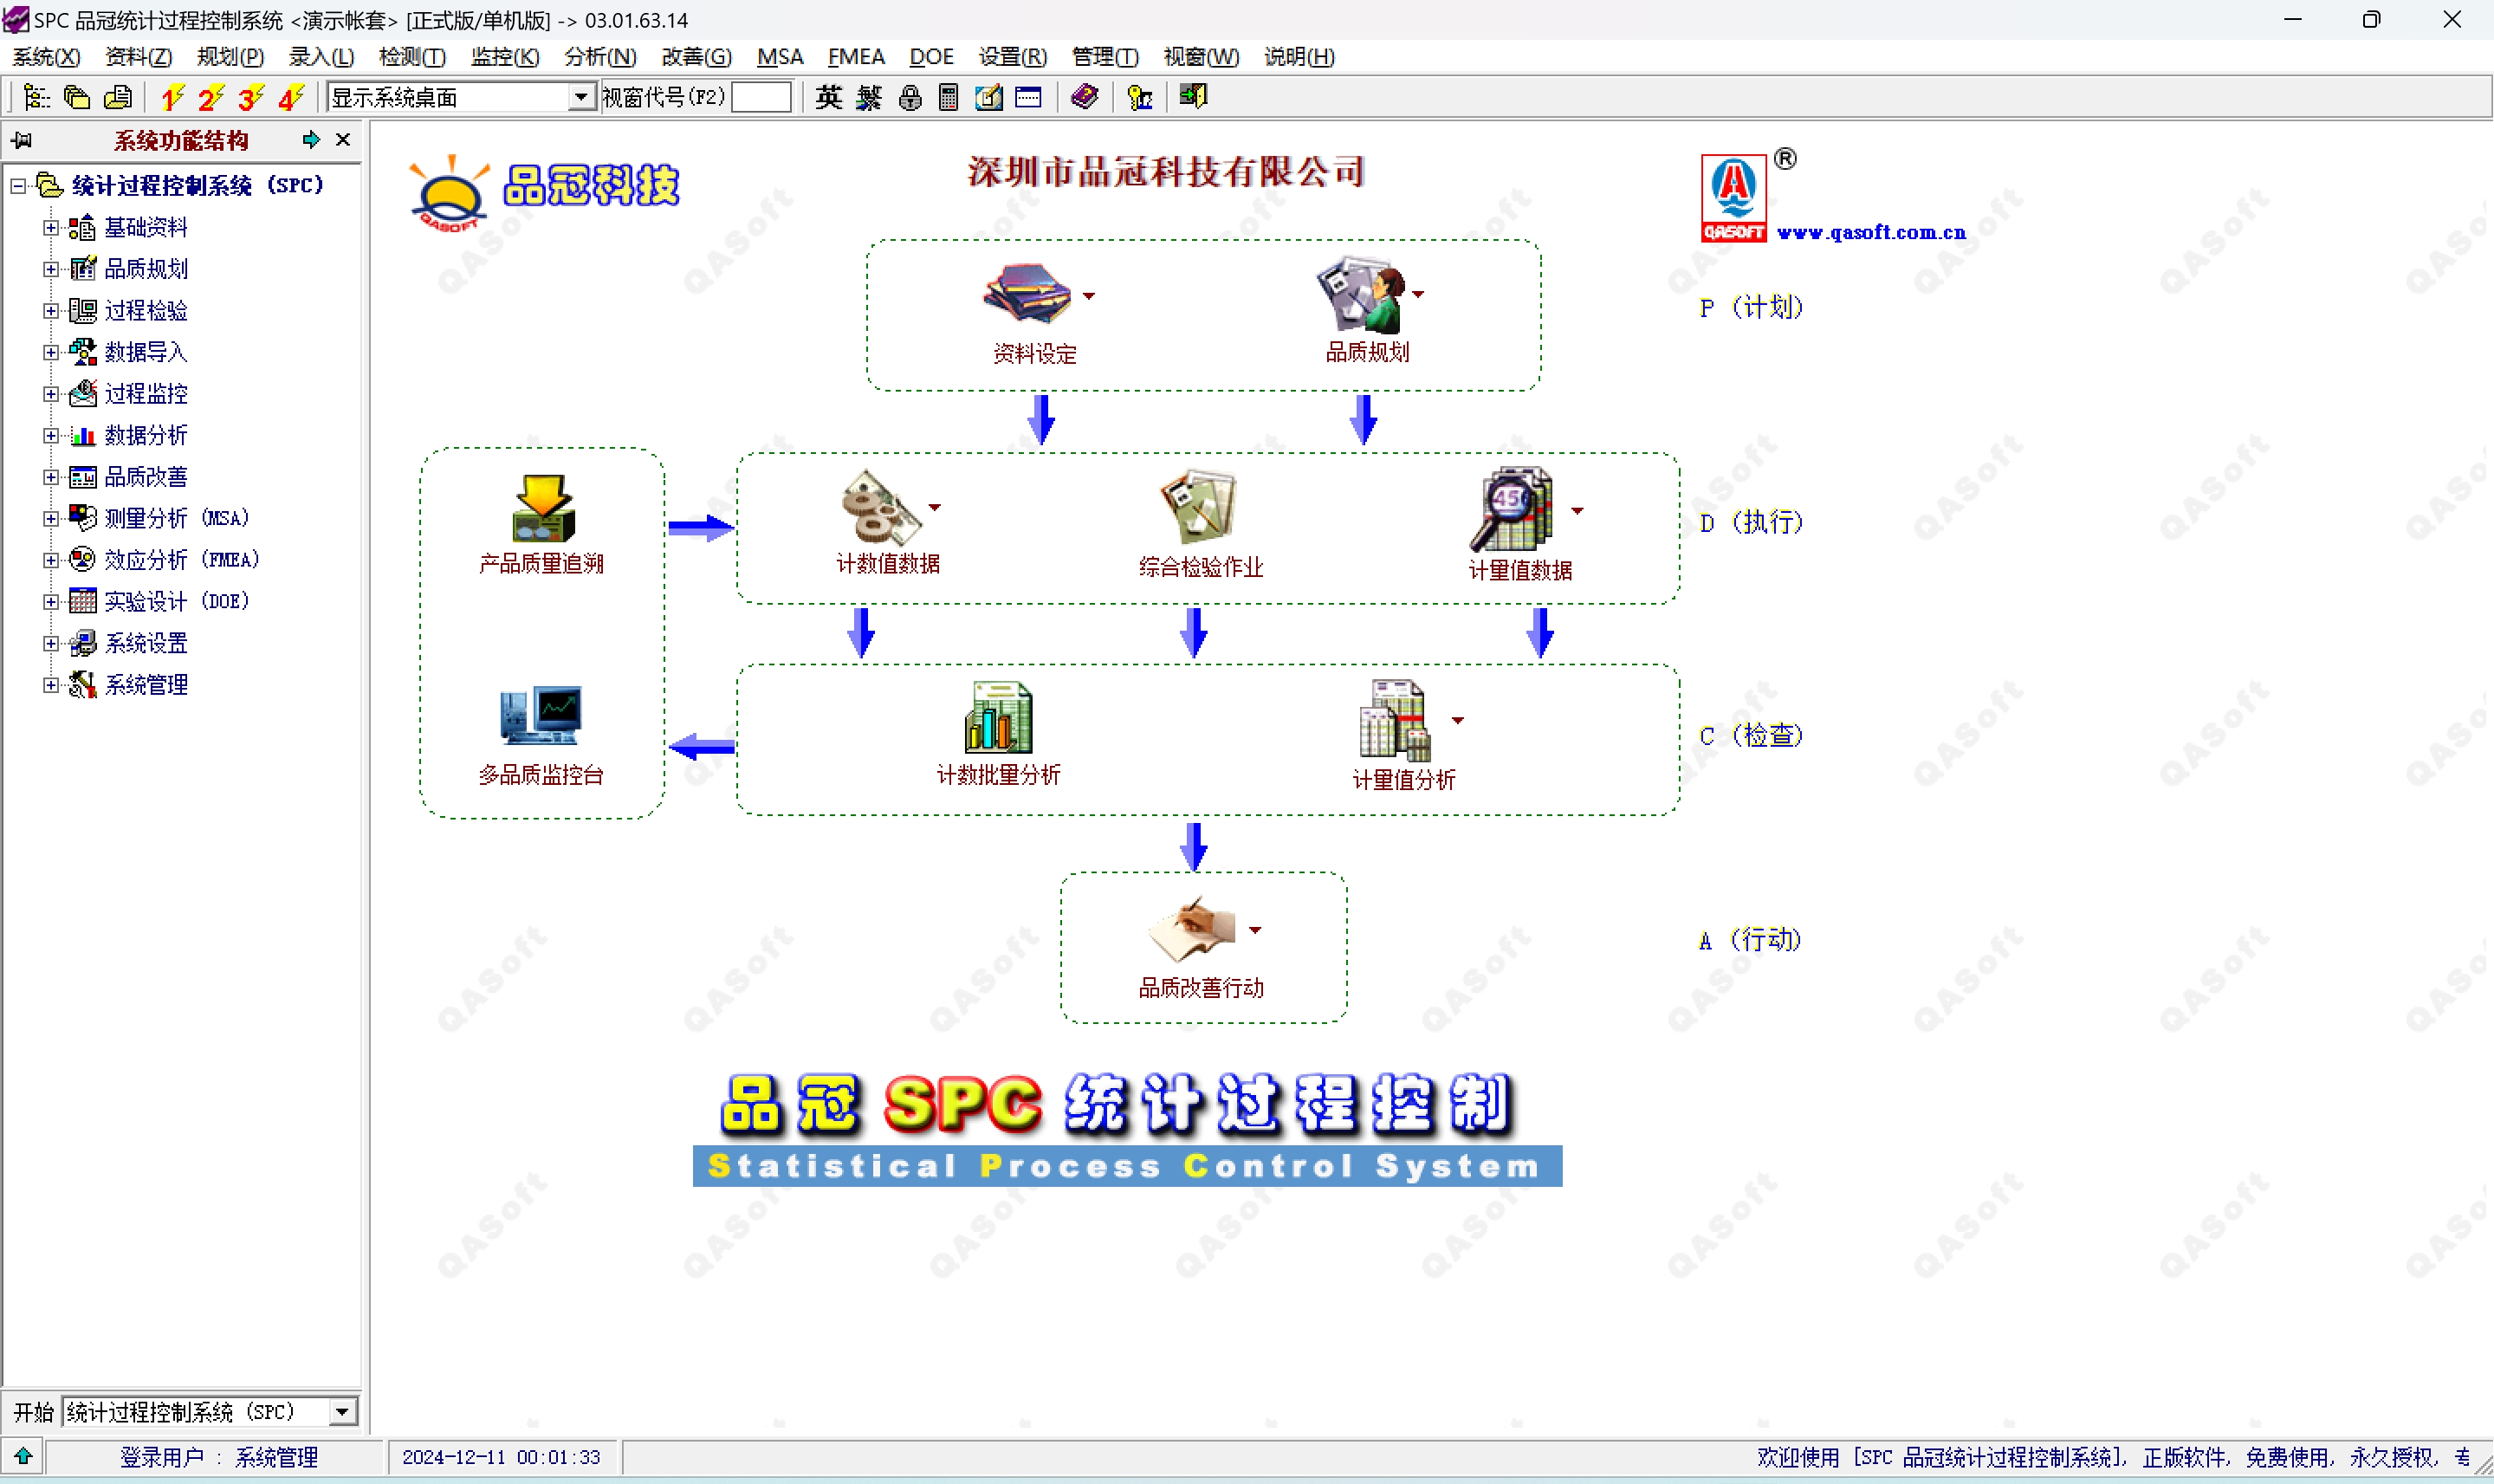Click the number 3 lightning shortcut icon

point(250,97)
